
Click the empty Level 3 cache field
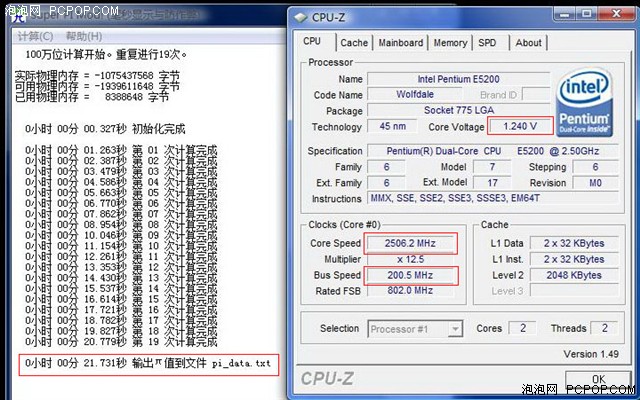[x=574, y=291]
